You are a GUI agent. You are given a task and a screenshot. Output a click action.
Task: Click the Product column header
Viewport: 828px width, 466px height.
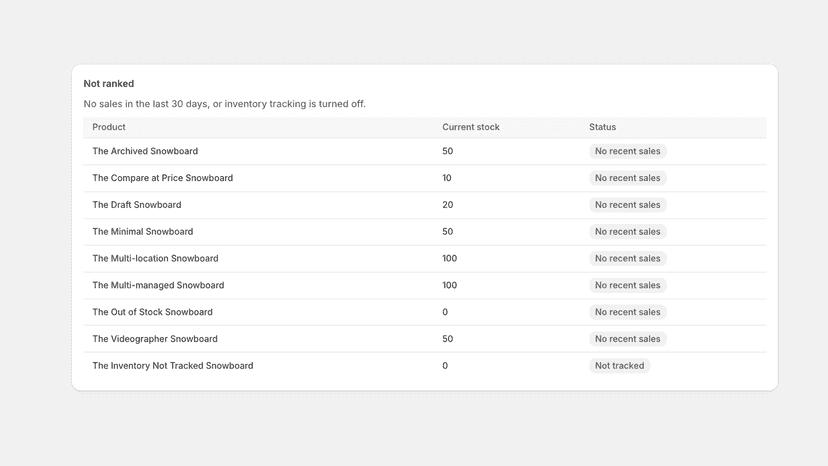pos(109,127)
